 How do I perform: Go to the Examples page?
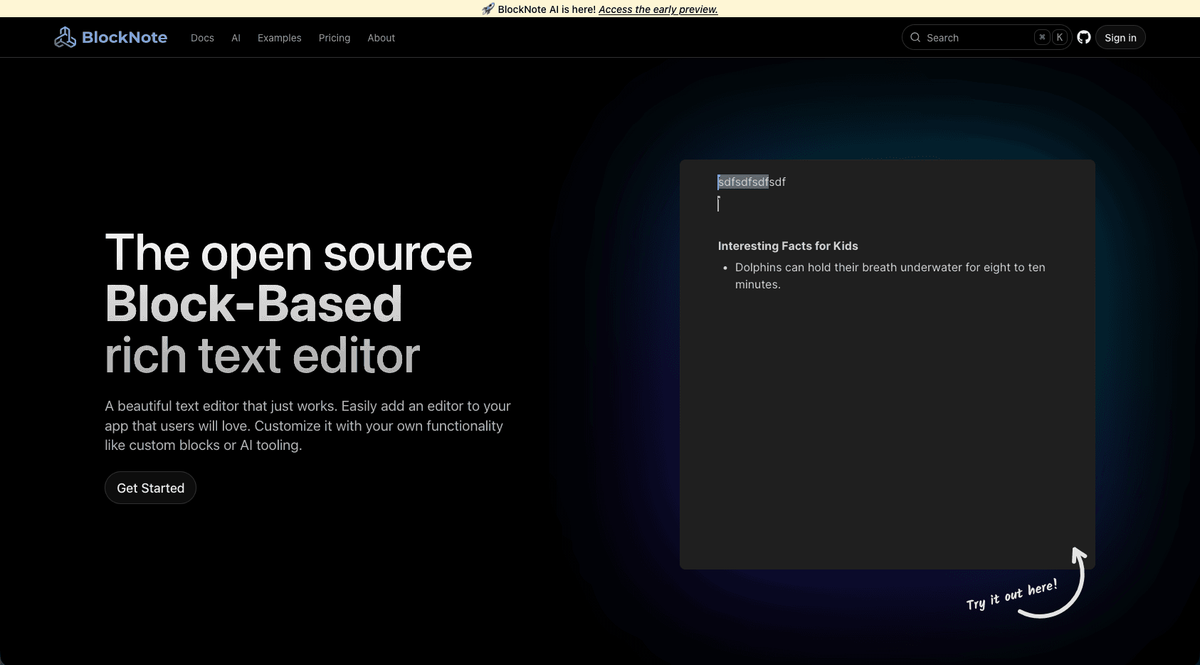pyautogui.click(x=279, y=38)
